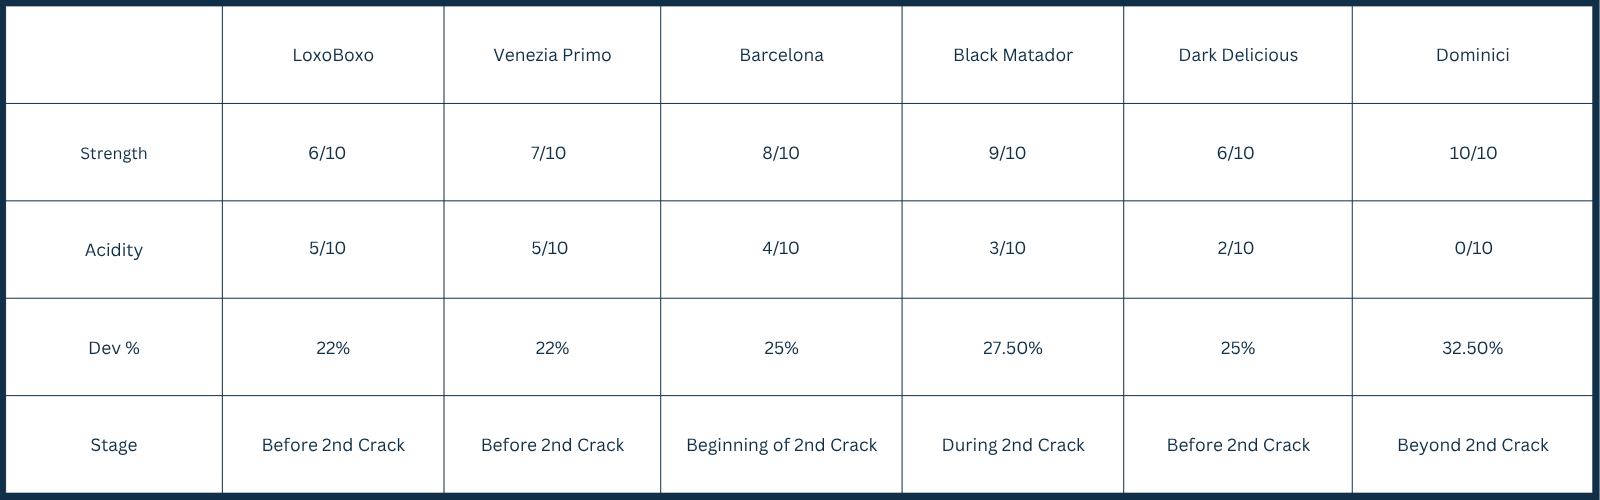This screenshot has width=1600, height=500.
Task: Select the Strength row label
Action: pyautogui.click(x=113, y=153)
